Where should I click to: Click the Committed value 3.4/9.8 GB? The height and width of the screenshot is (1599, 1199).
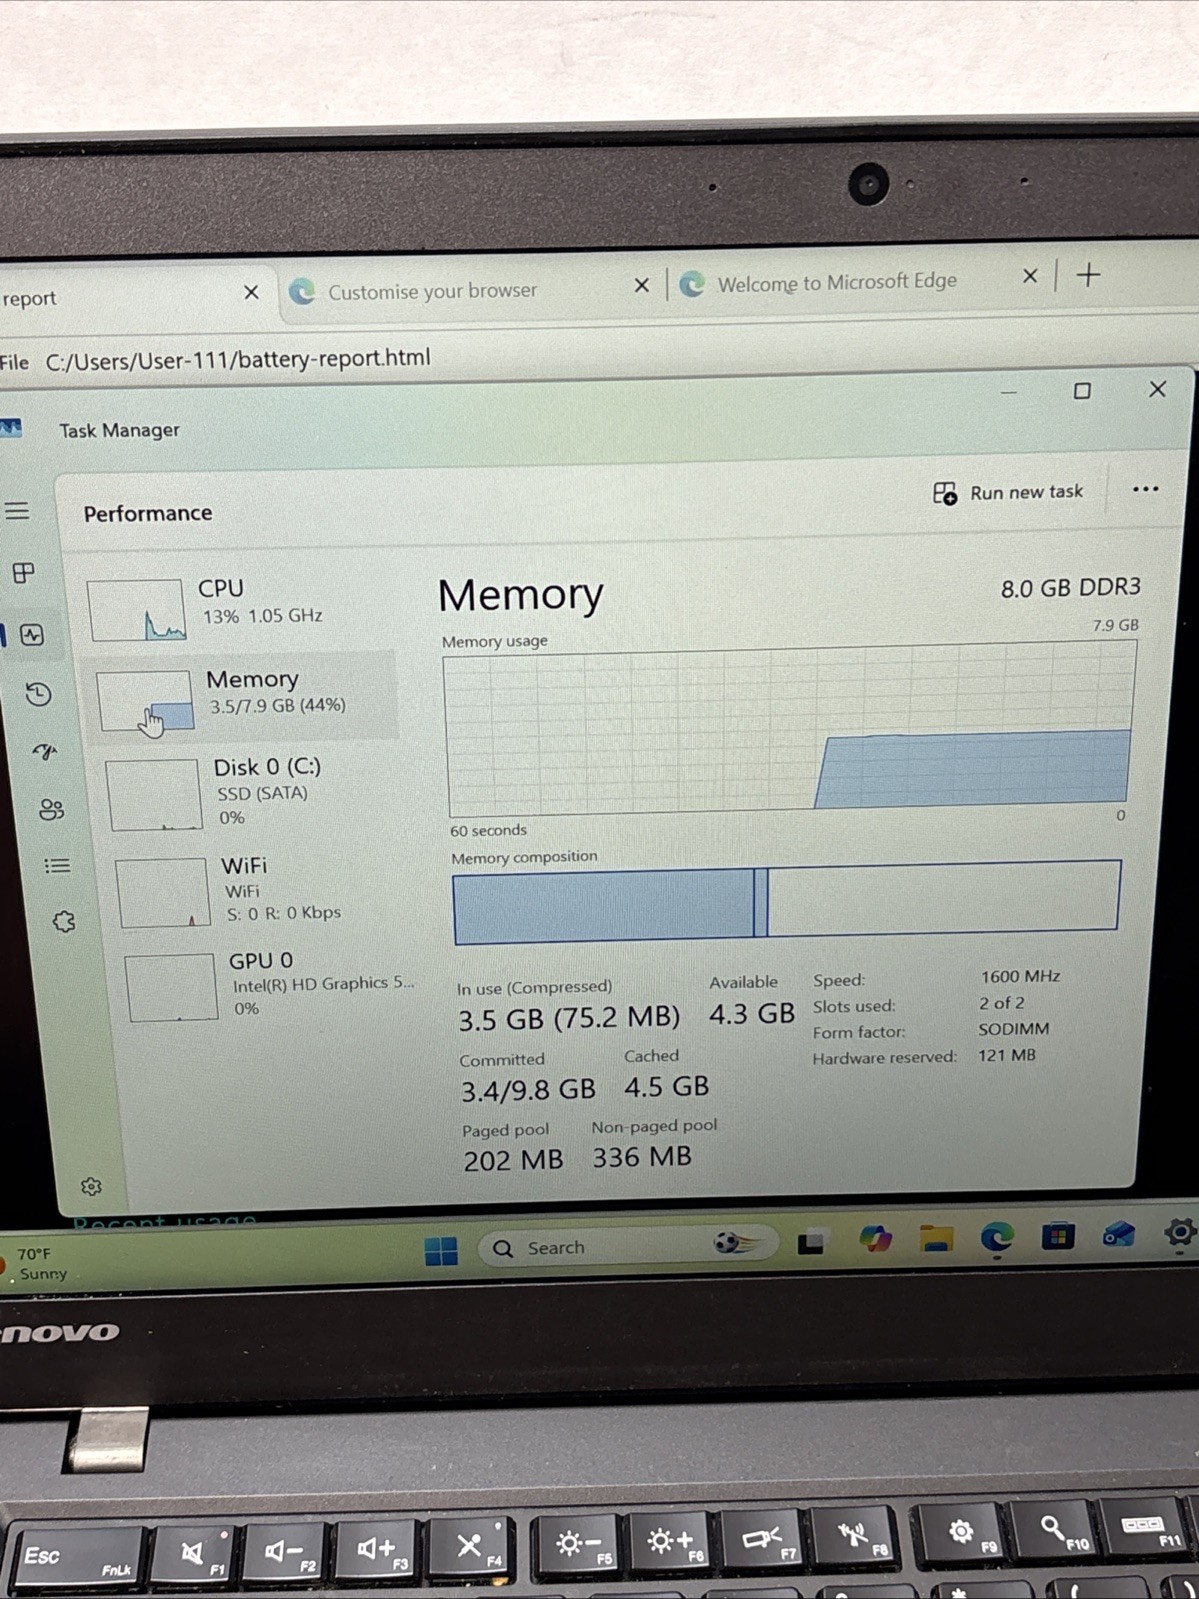[x=527, y=1090]
